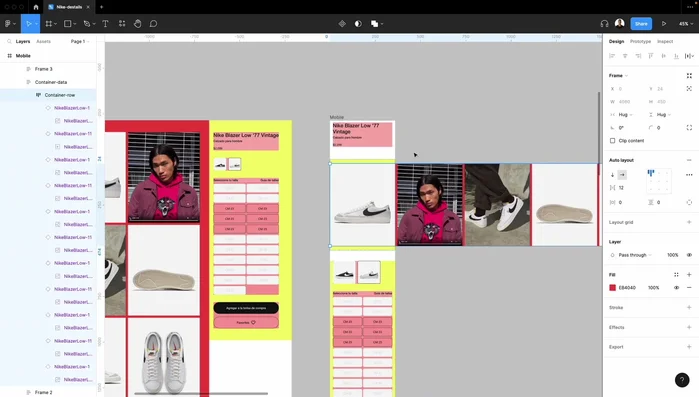Open the 45% zoom dropdown
699x397 pixels.
tap(685, 24)
